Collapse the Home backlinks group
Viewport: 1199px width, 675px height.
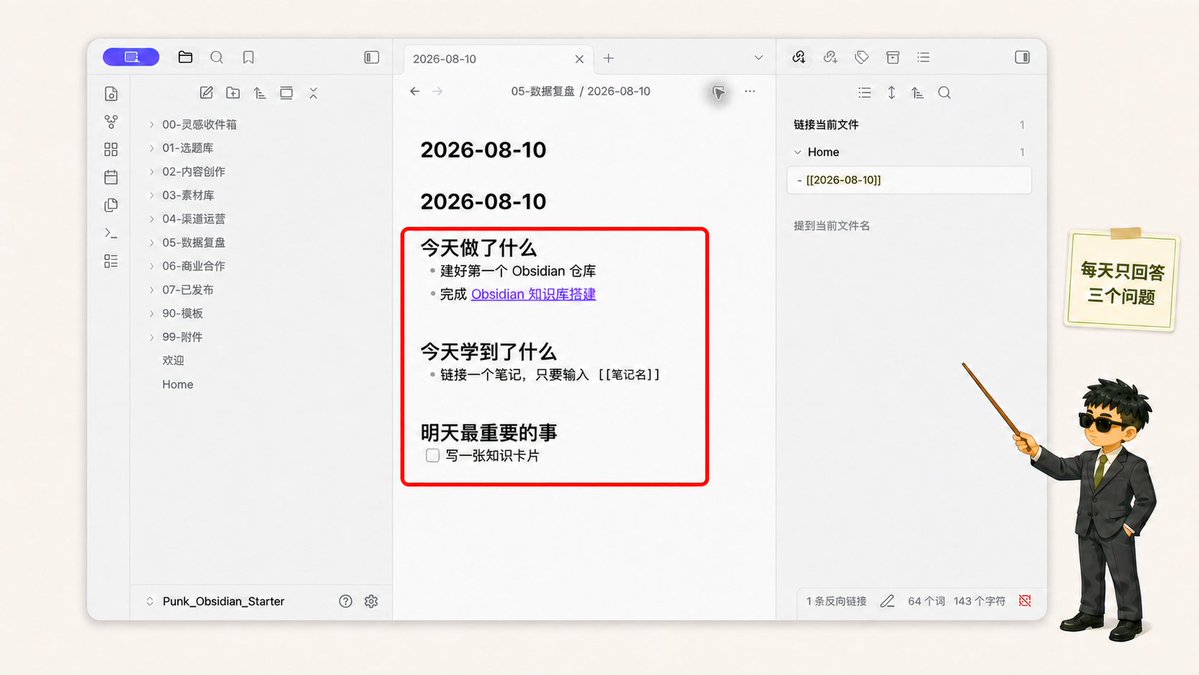pyautogui.click(x=798, y=152)
